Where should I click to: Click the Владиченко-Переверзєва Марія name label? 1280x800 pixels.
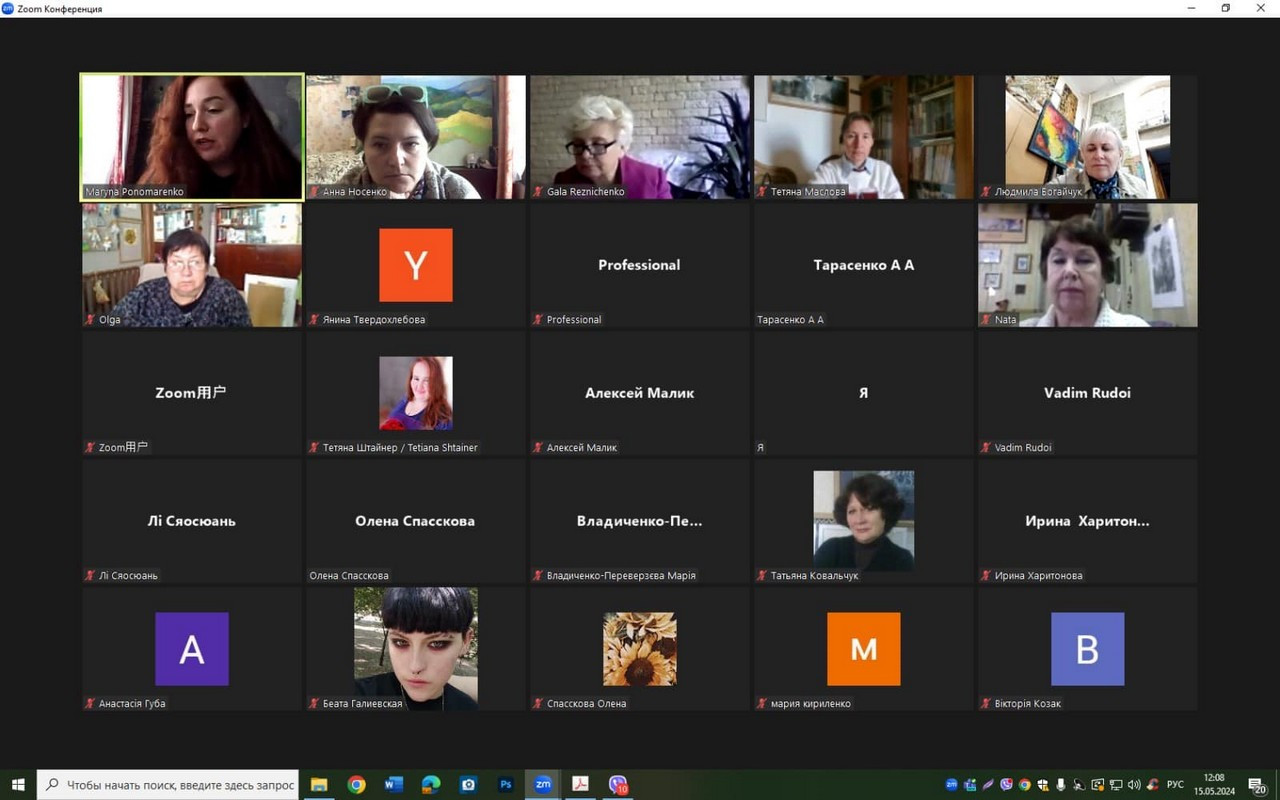621,576
